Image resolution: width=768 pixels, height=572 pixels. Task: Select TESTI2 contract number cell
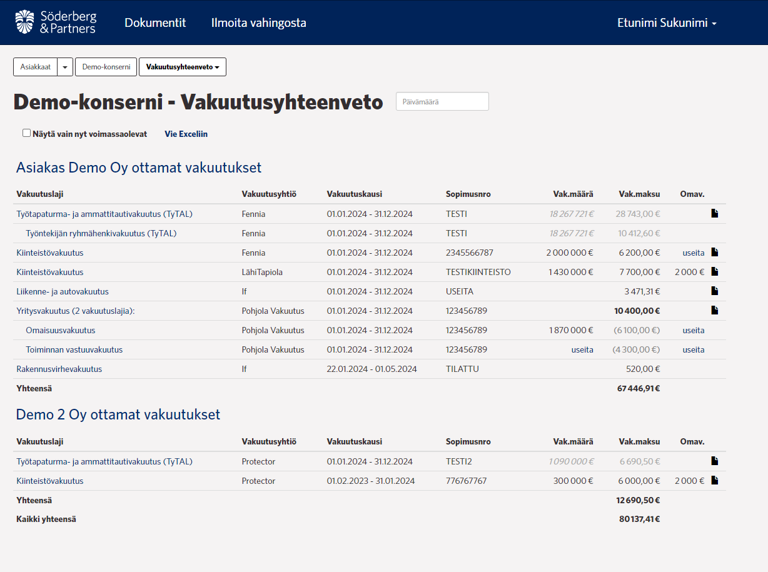pos(459,461)
